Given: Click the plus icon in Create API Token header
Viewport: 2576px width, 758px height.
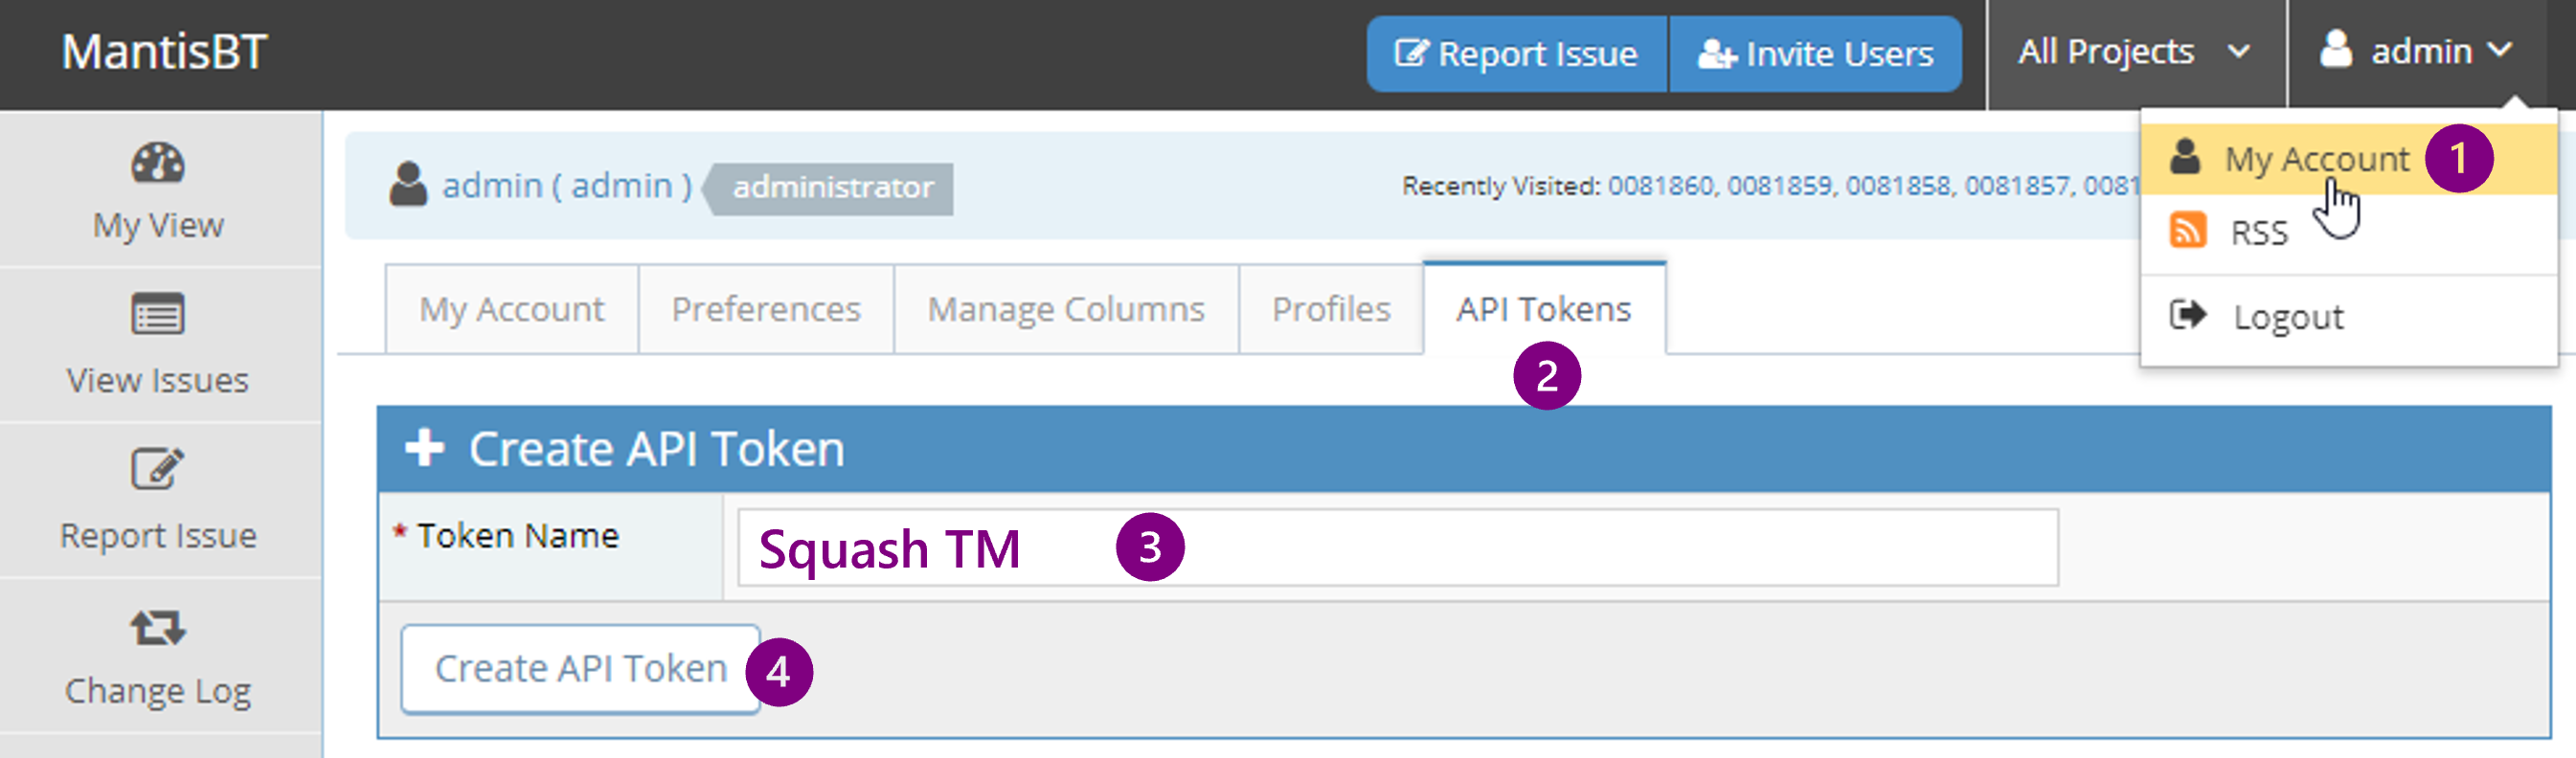Looking at the screenshot, I should click(425, 448).
